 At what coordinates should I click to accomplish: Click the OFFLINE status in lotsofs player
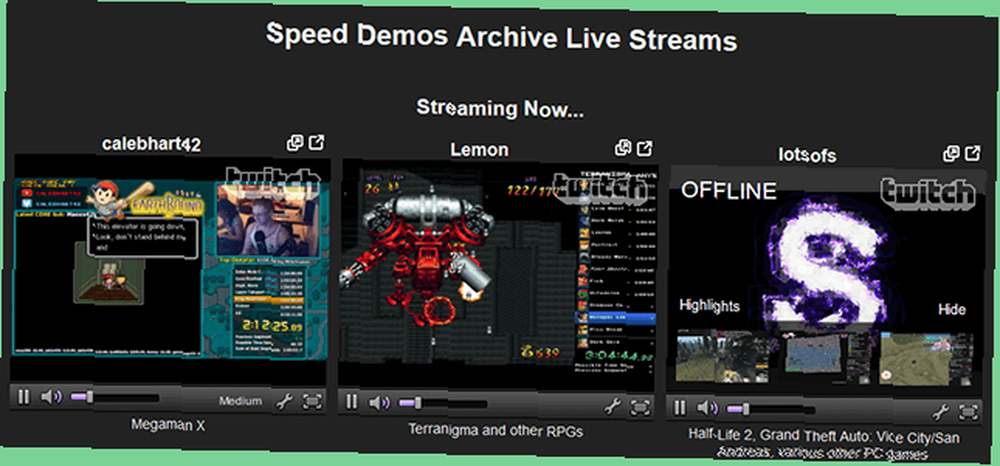(x=728, y=190)
